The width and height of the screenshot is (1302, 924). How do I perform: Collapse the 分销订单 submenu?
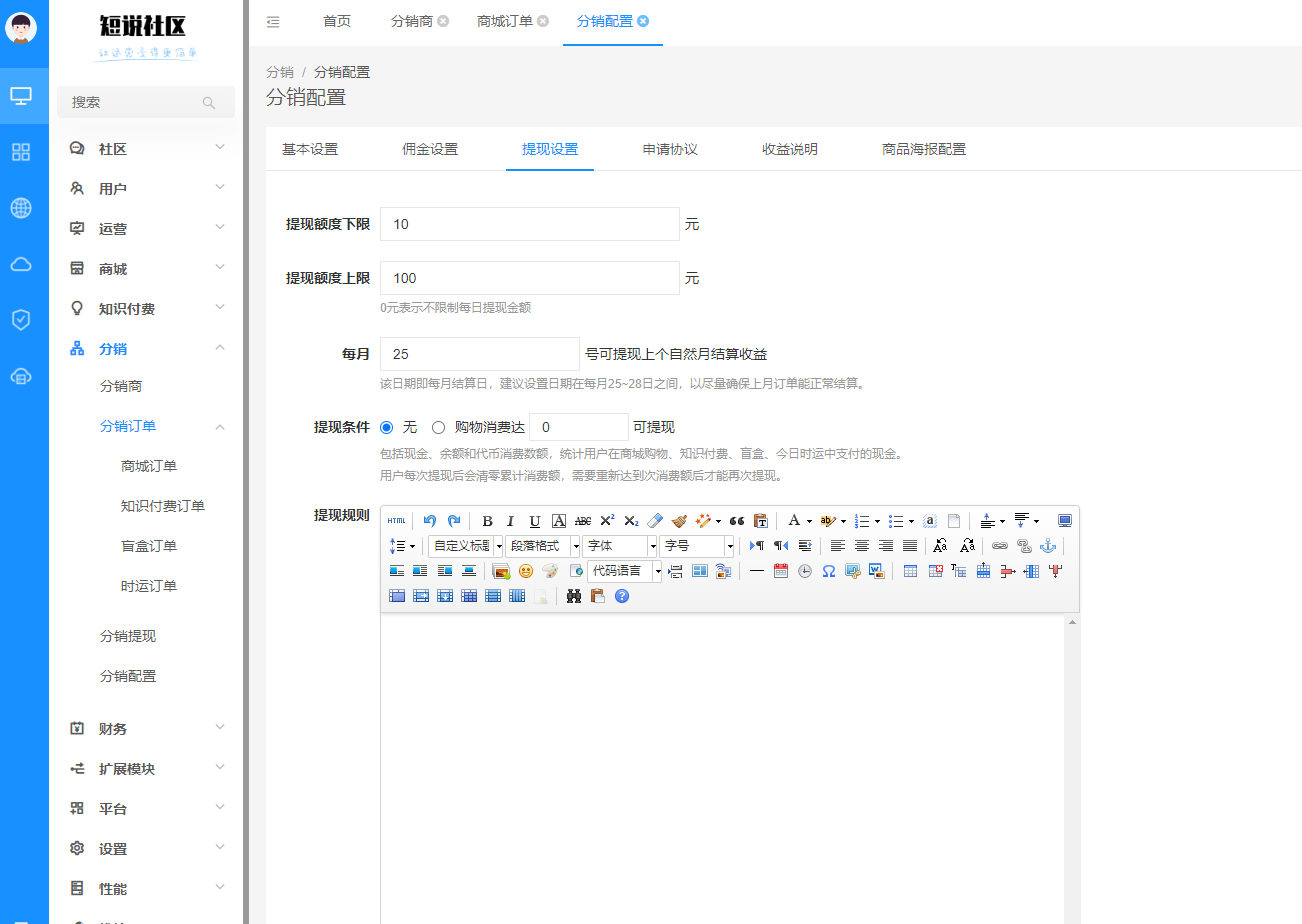[146, 426]
